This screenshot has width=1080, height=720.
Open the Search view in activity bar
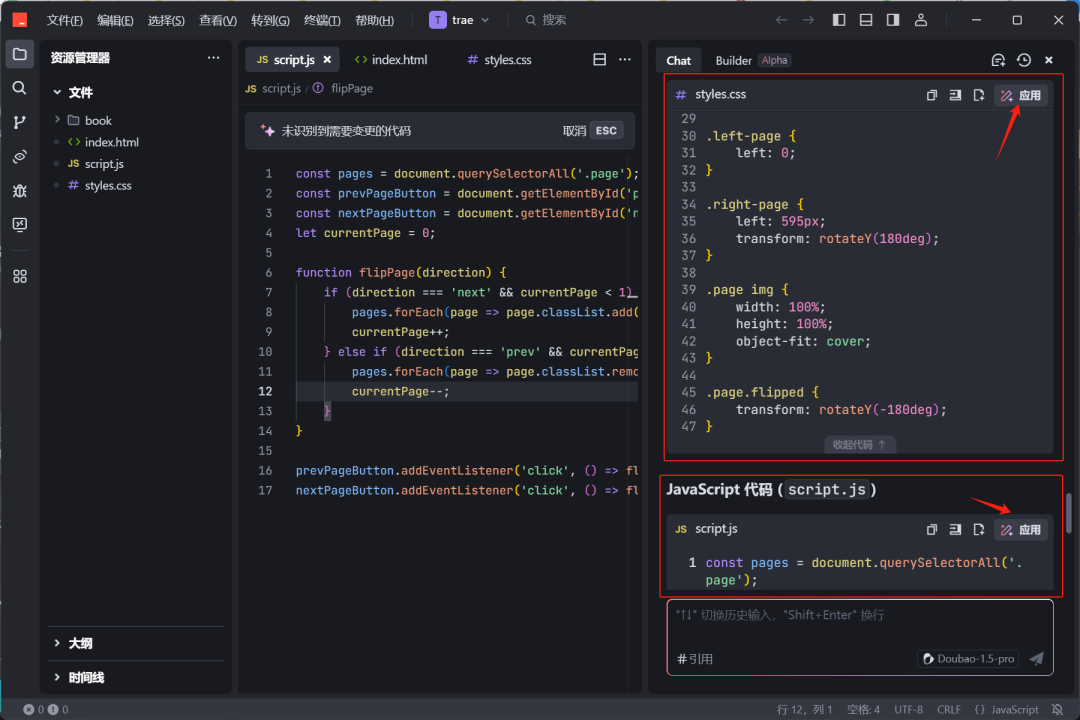coord(19,88)
